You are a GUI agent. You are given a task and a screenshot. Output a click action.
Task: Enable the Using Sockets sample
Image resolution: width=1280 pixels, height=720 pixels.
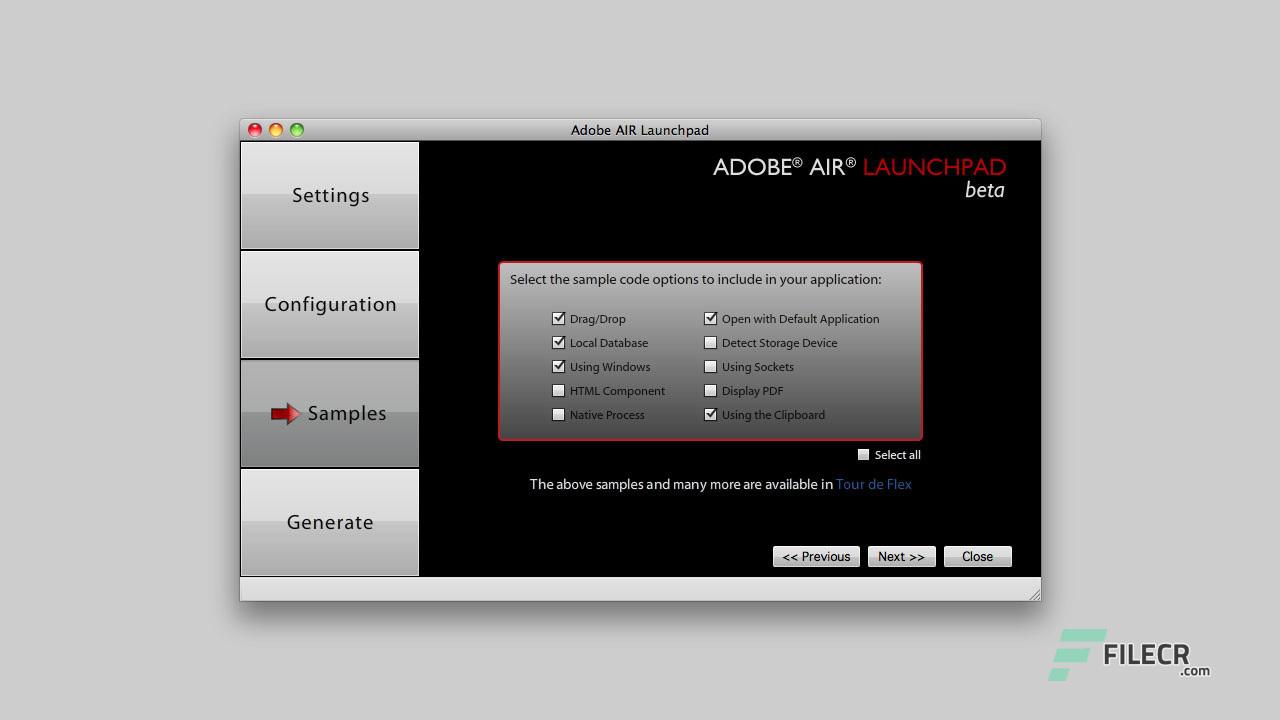pos(711,367)
